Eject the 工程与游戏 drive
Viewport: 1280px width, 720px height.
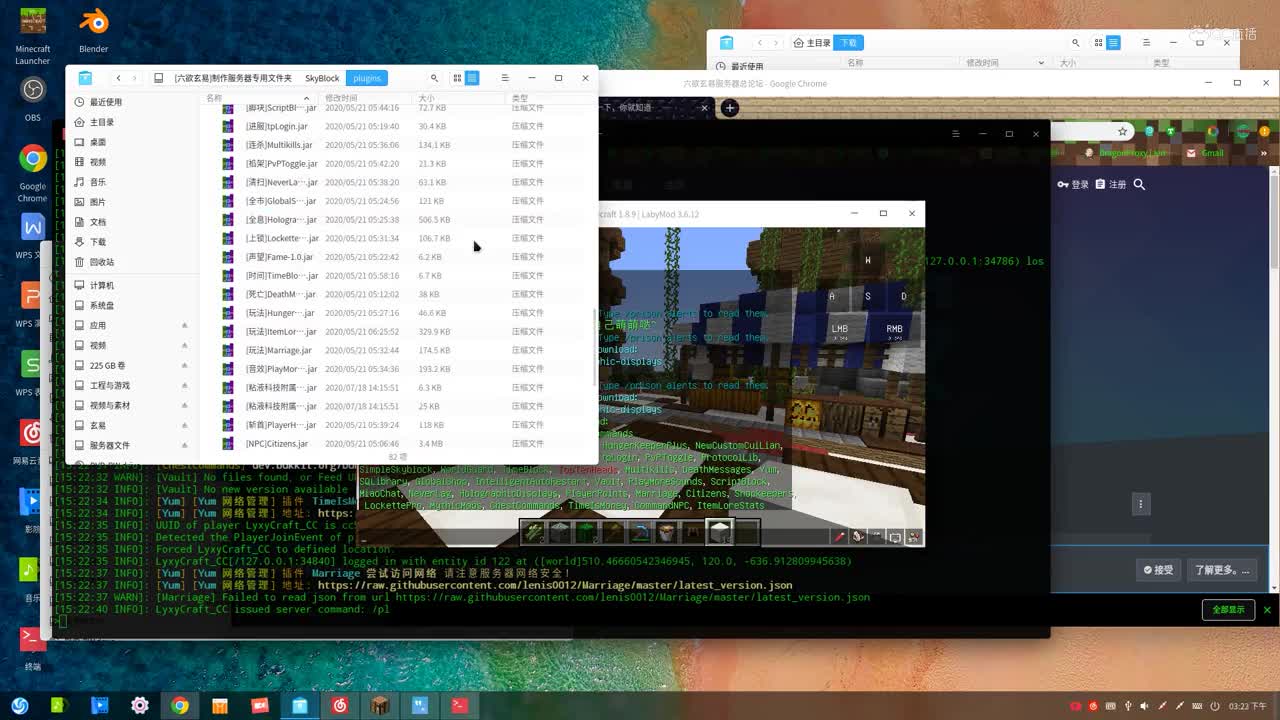coord(184,385)
